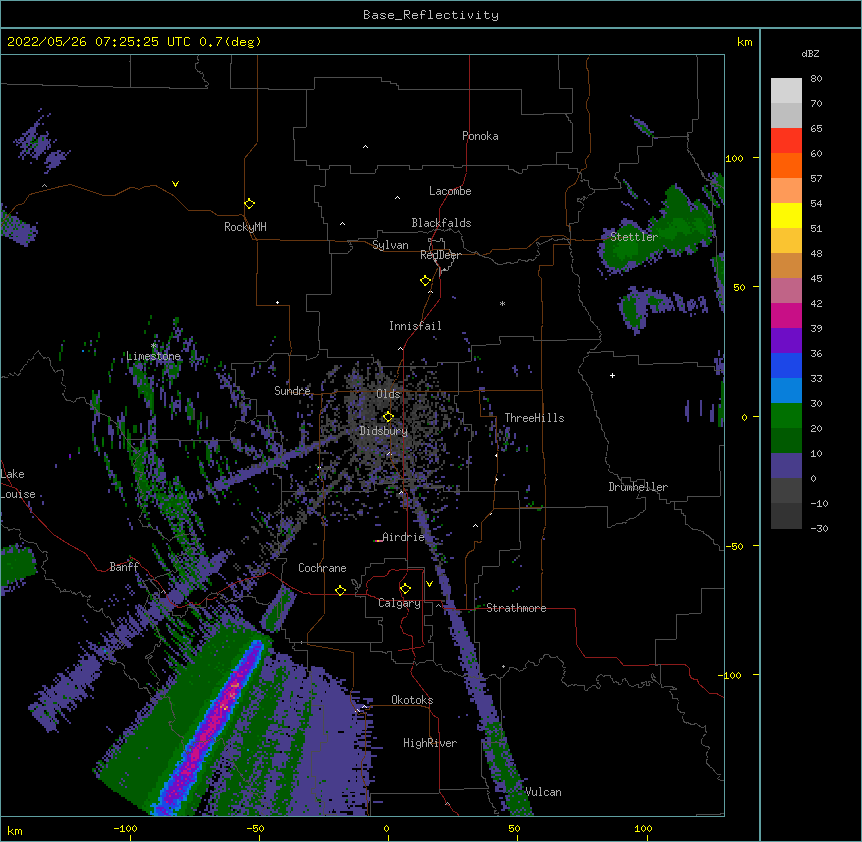Select the Sundre label
862x842 pixels.
pos(292,391)
